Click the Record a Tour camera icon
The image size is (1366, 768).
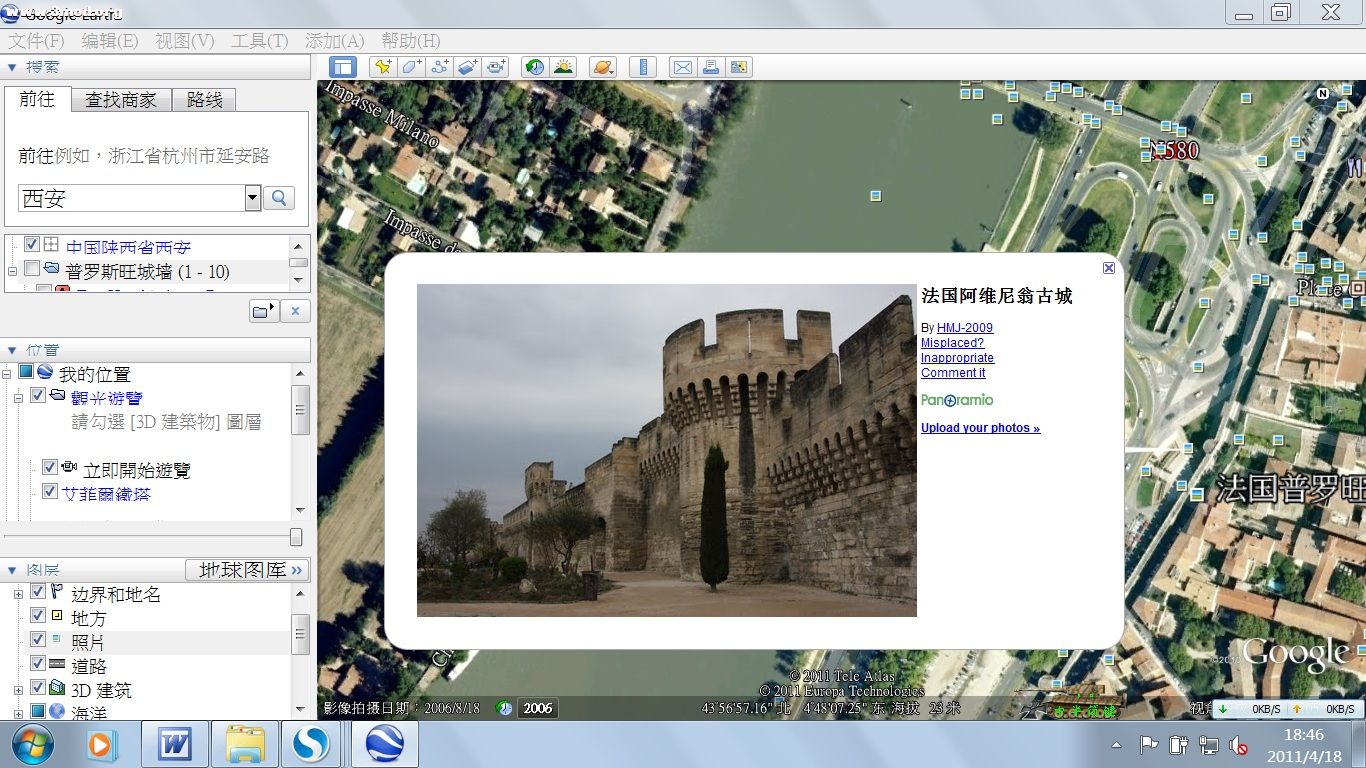(496, 67)
